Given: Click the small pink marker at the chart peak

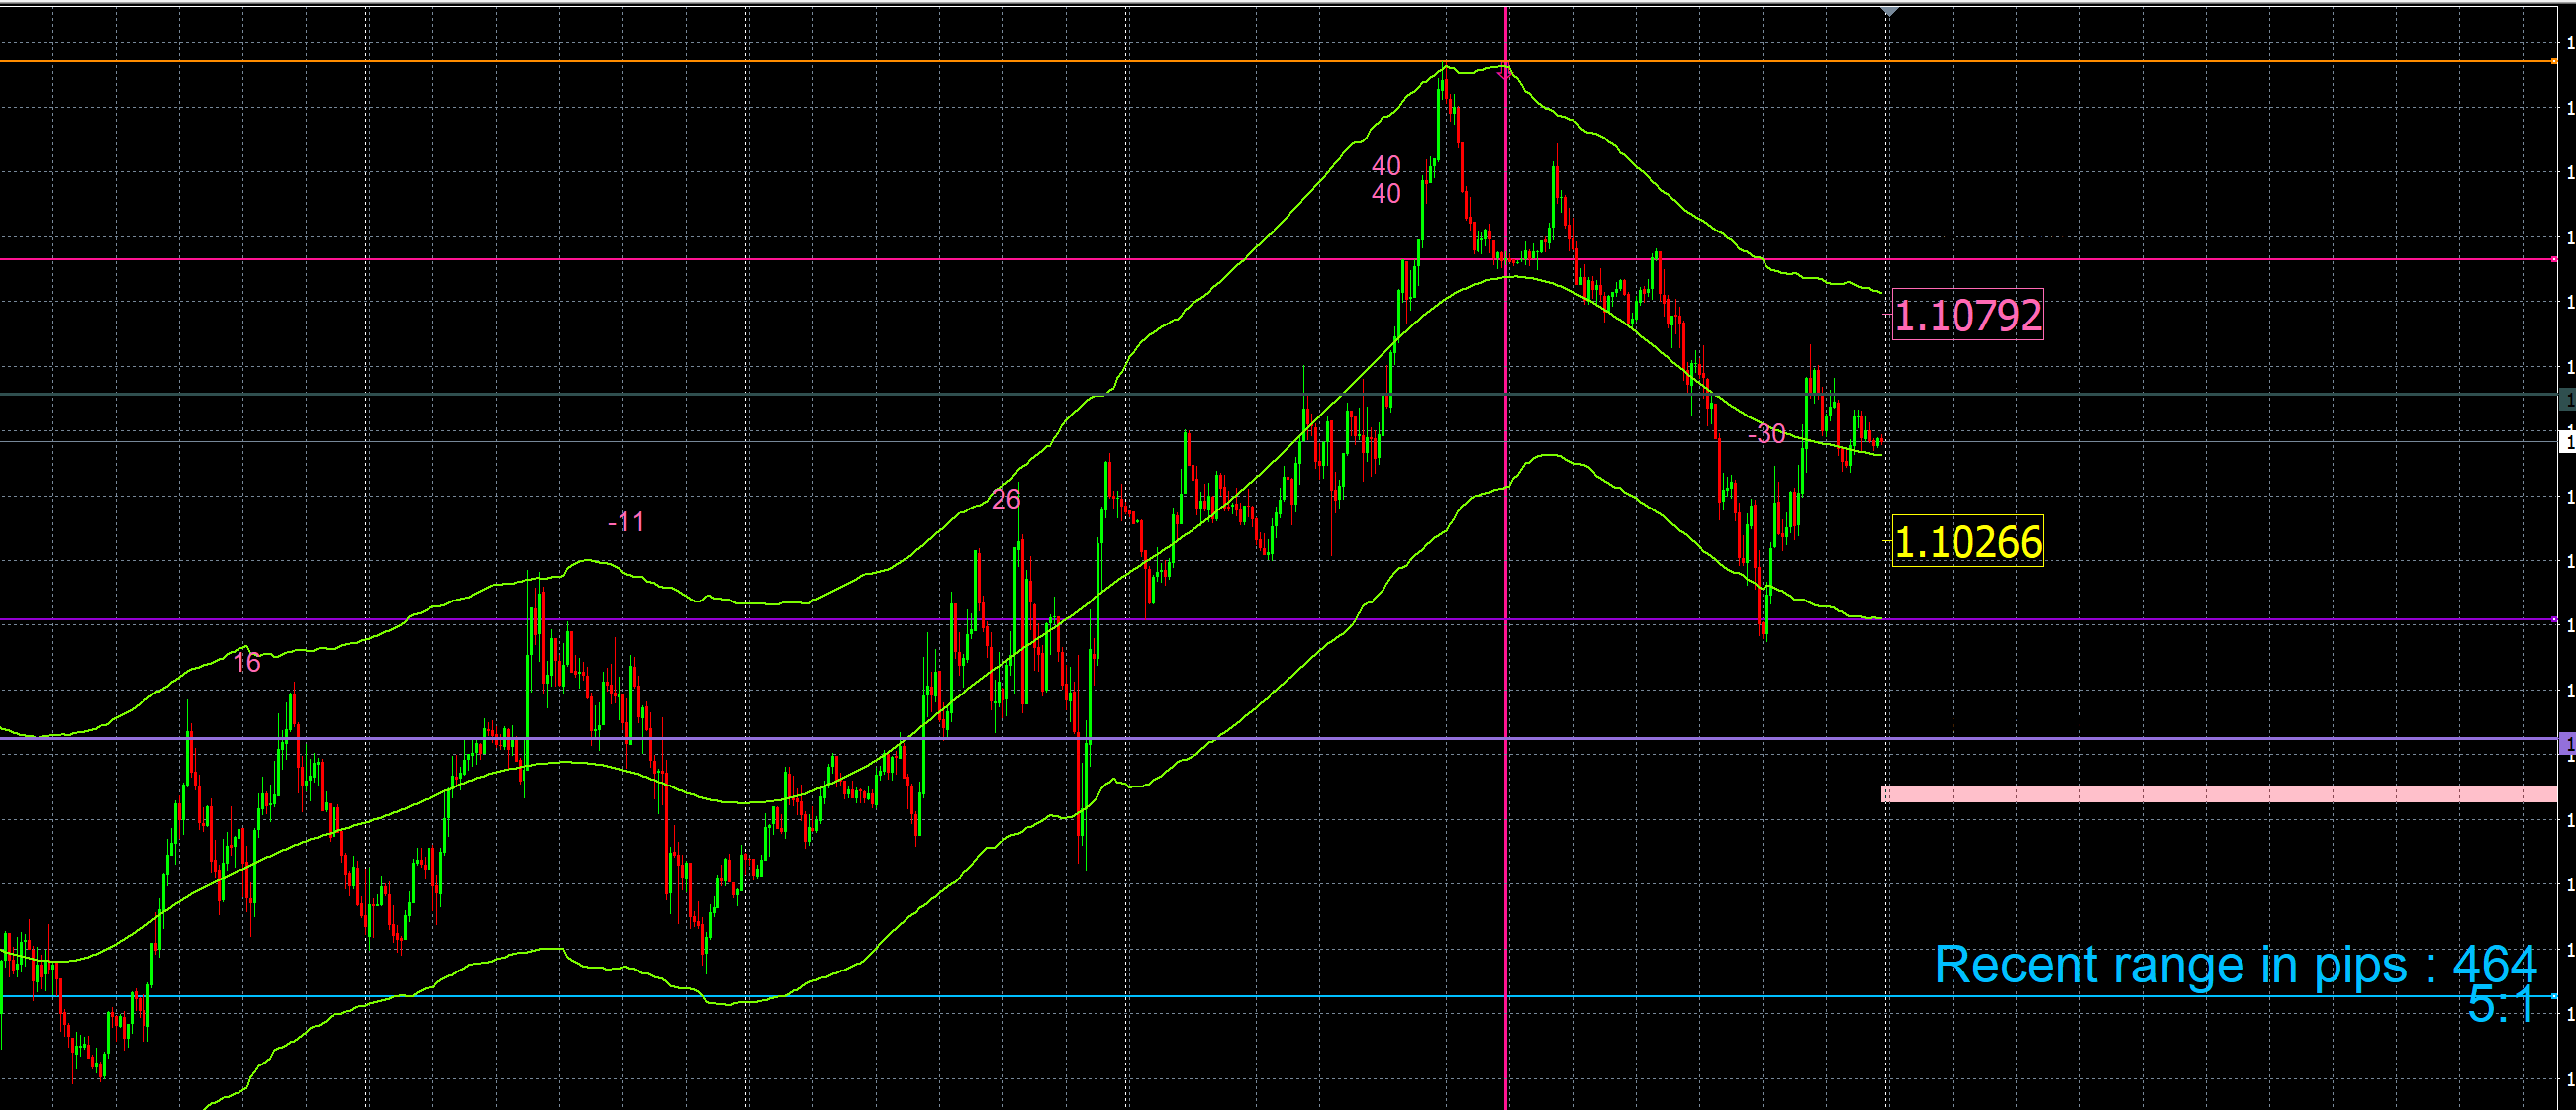Looking at the screenshot, I should 1504,74.
